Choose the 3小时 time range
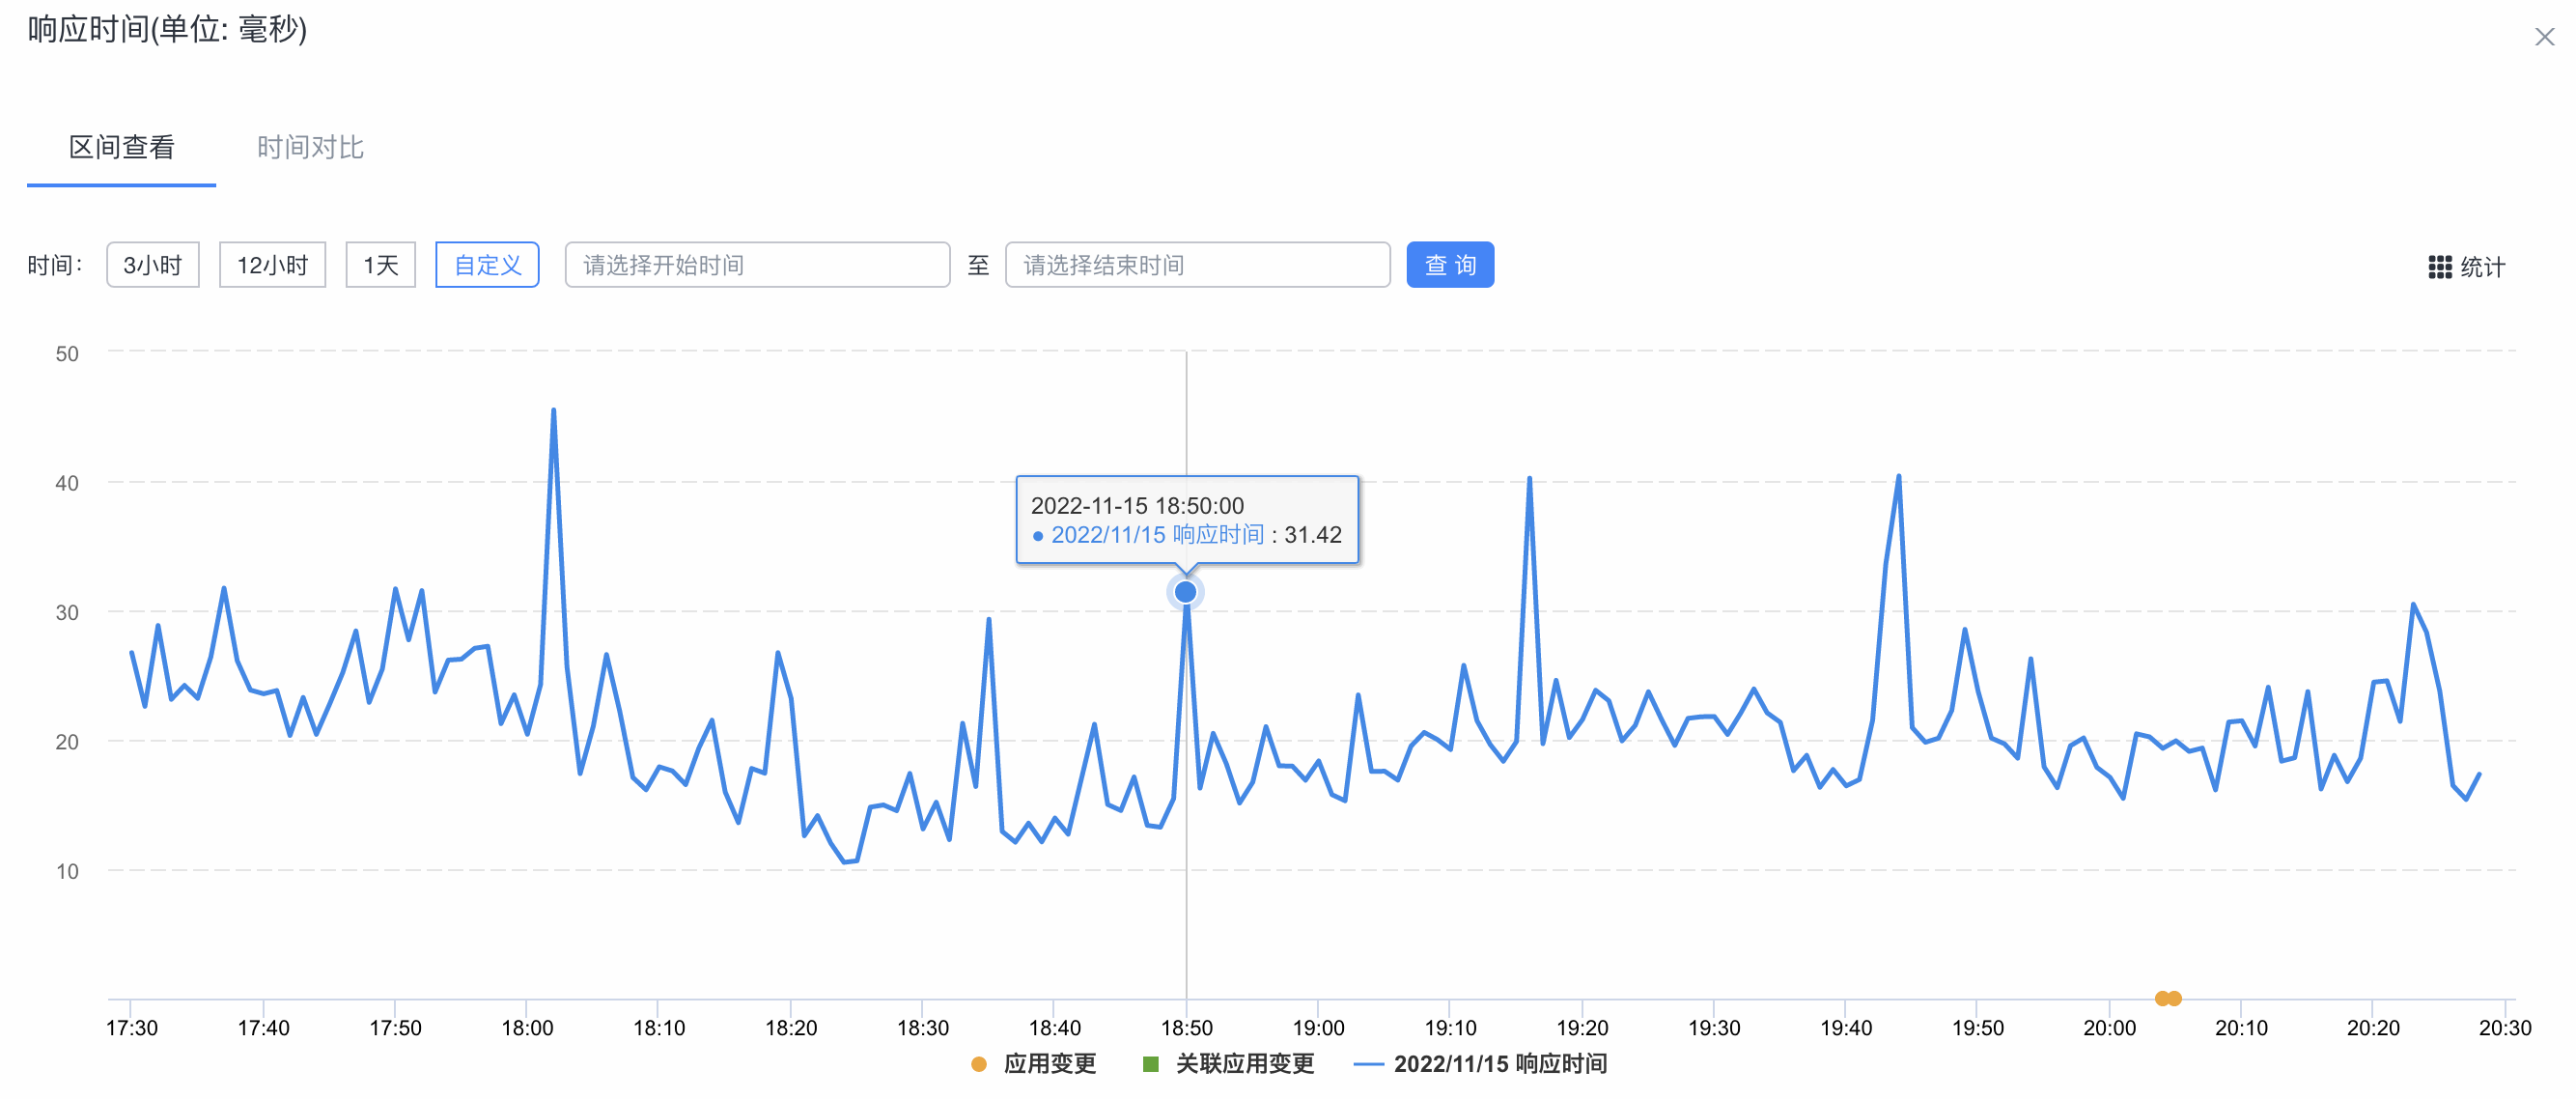 (152, 265)
